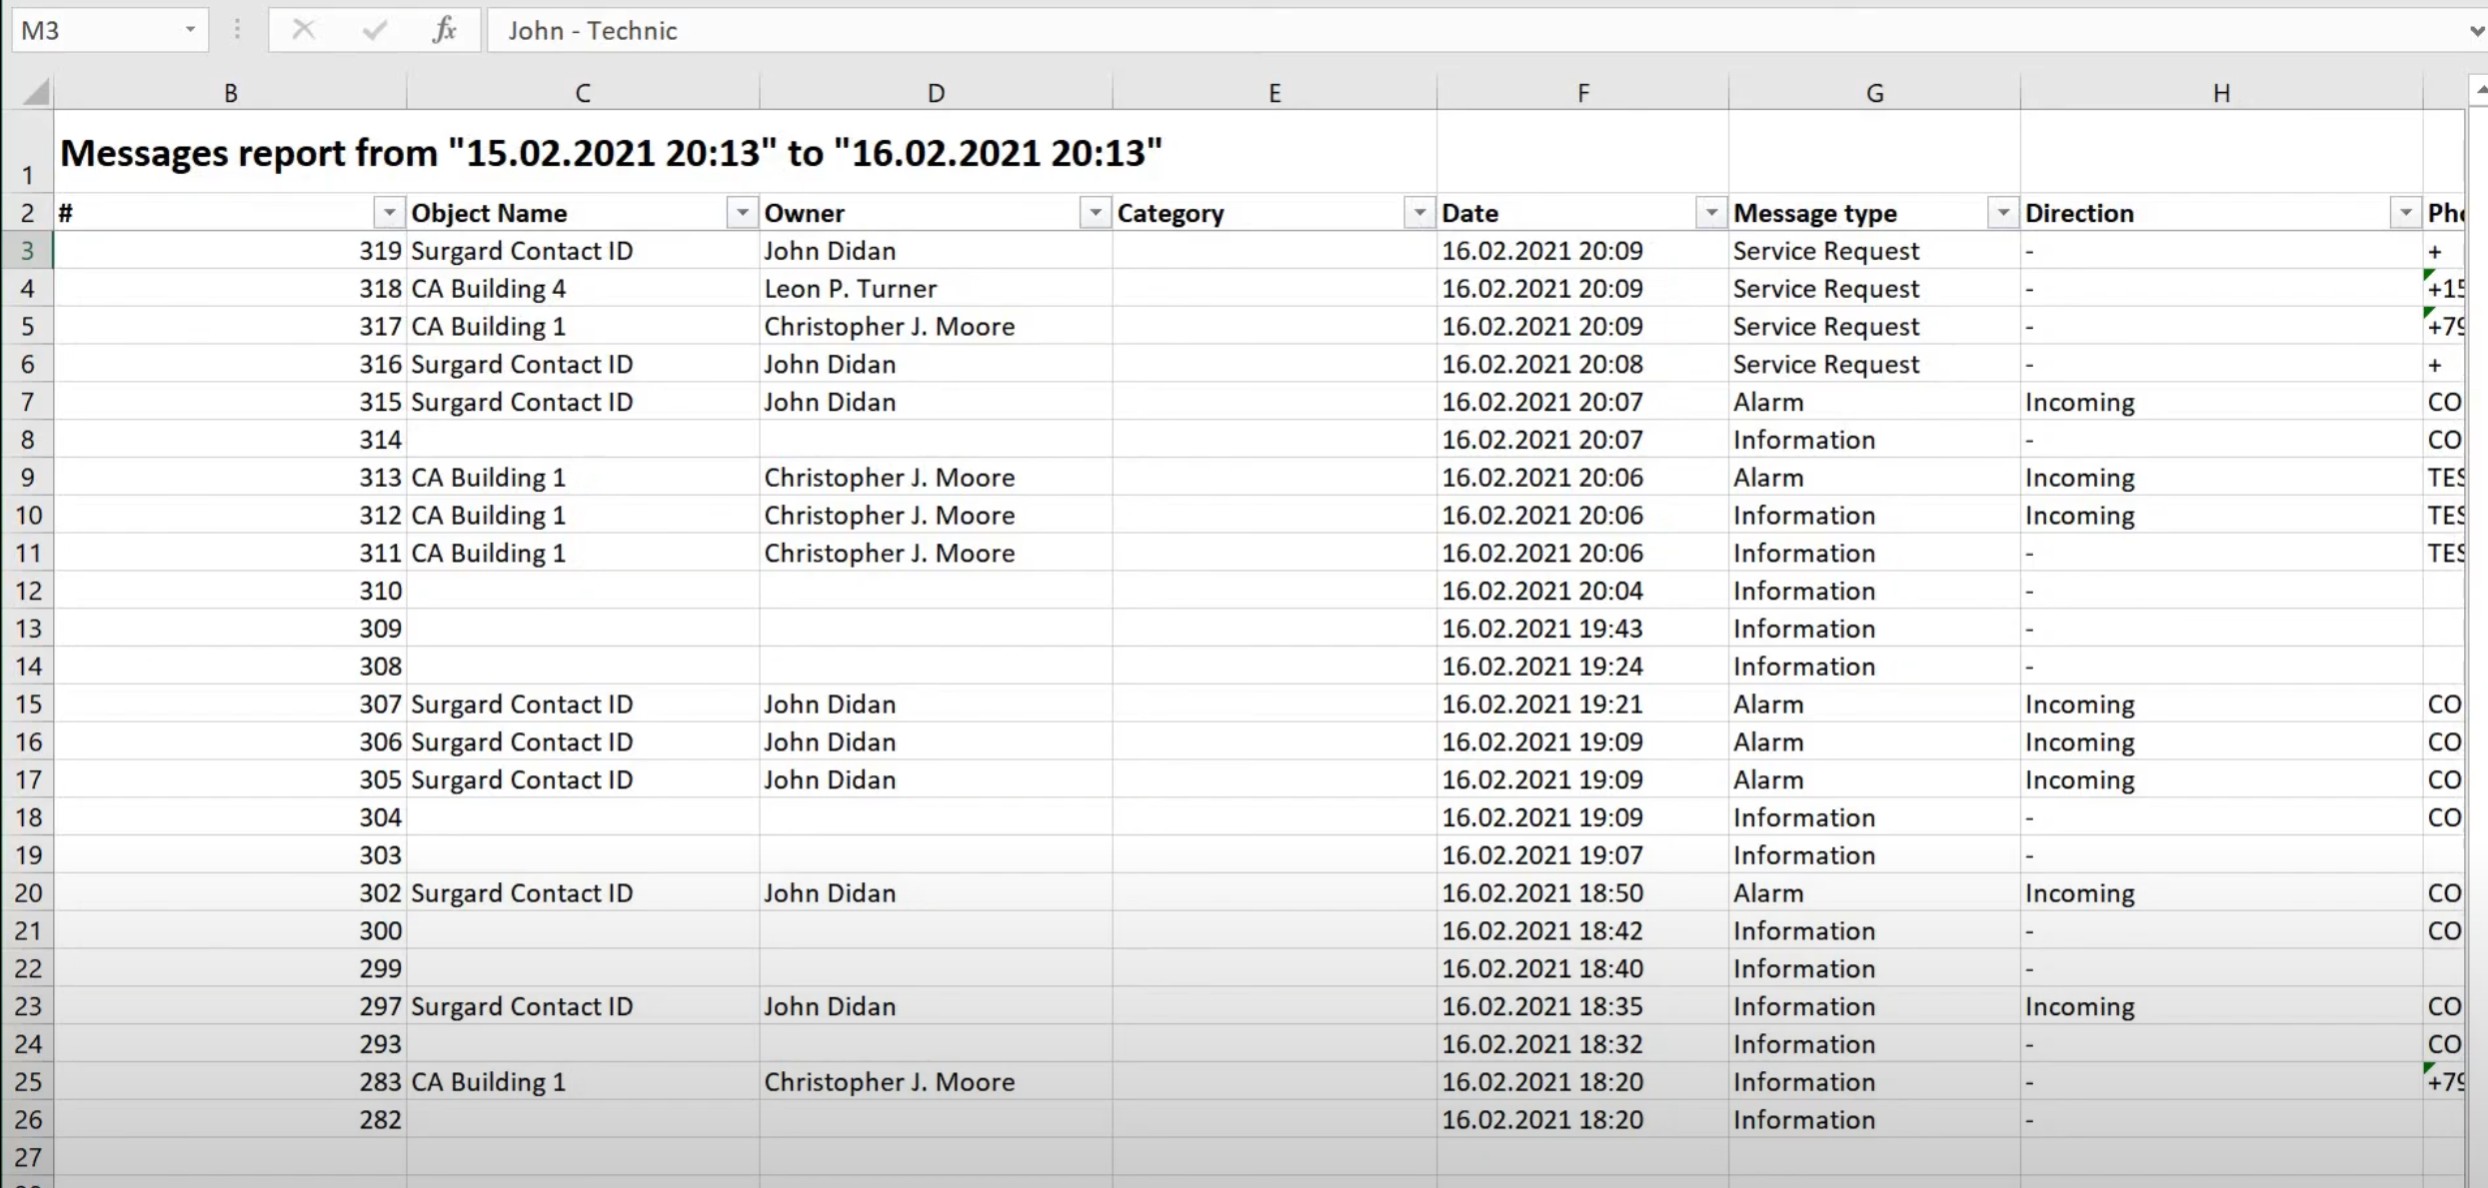Cancel the formula bar entry with X

tap(303, 30)
